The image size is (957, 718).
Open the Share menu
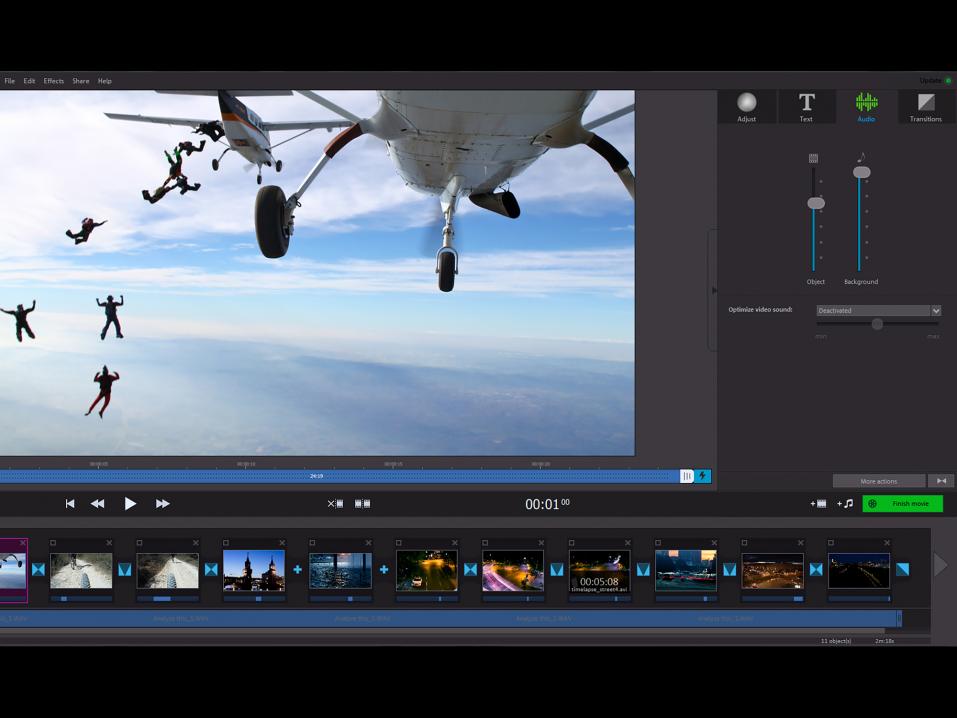pos(80,81)
